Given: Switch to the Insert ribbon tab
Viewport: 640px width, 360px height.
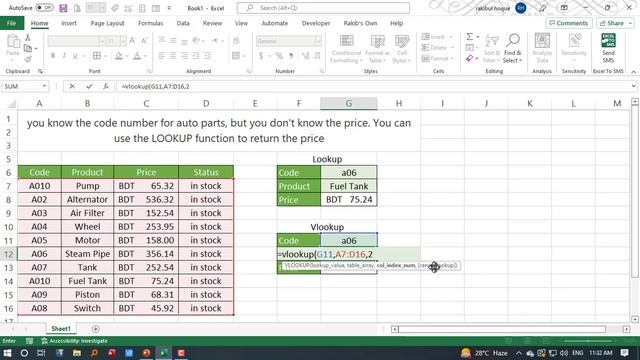Looking at the screenshot, I should pyautogui.click(x=69, y=23).
